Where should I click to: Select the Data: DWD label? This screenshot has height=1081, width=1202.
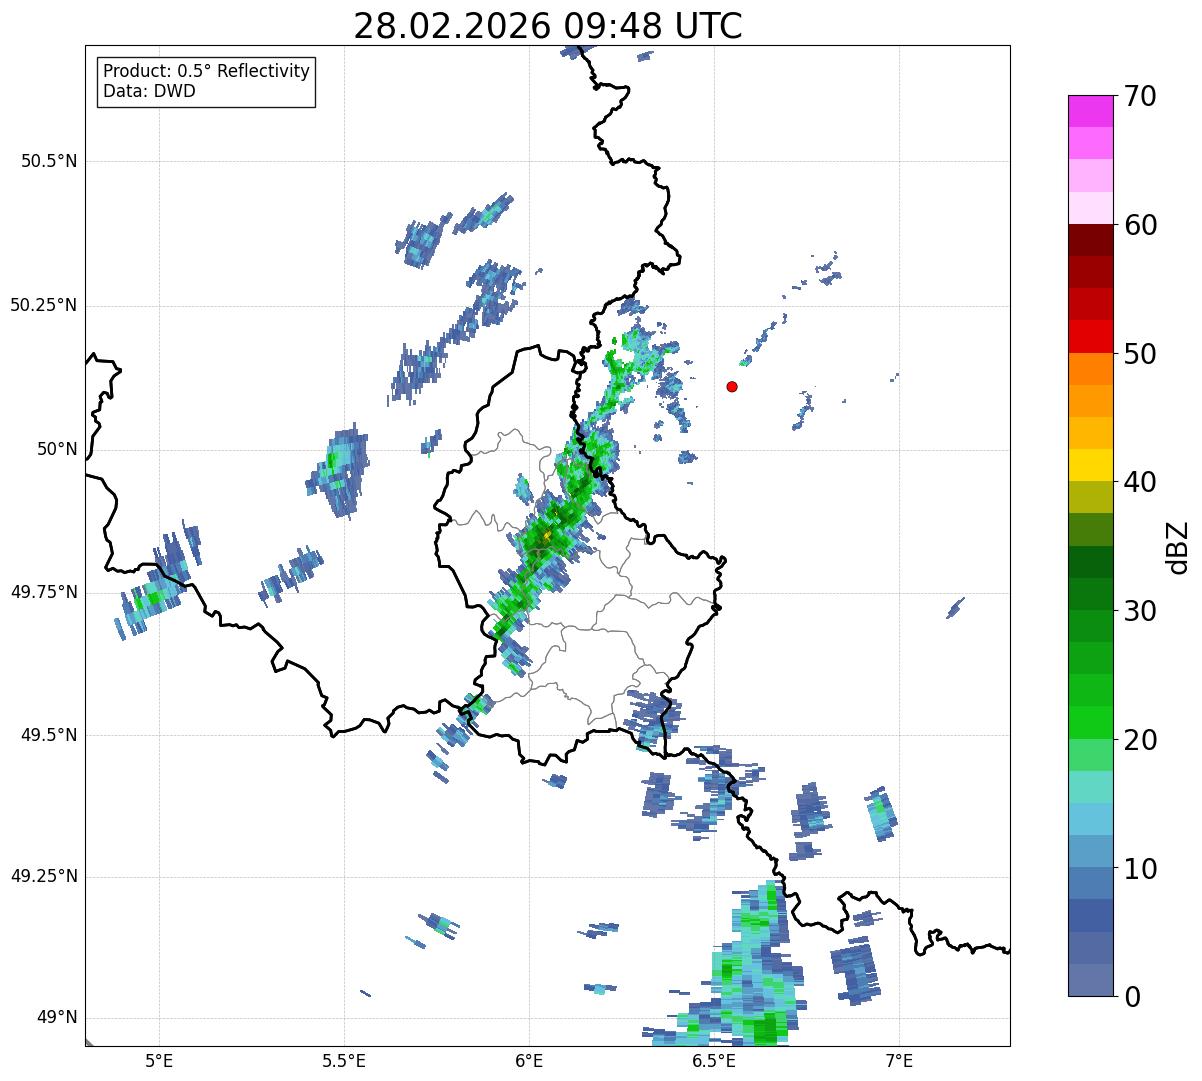pos(149,91)
